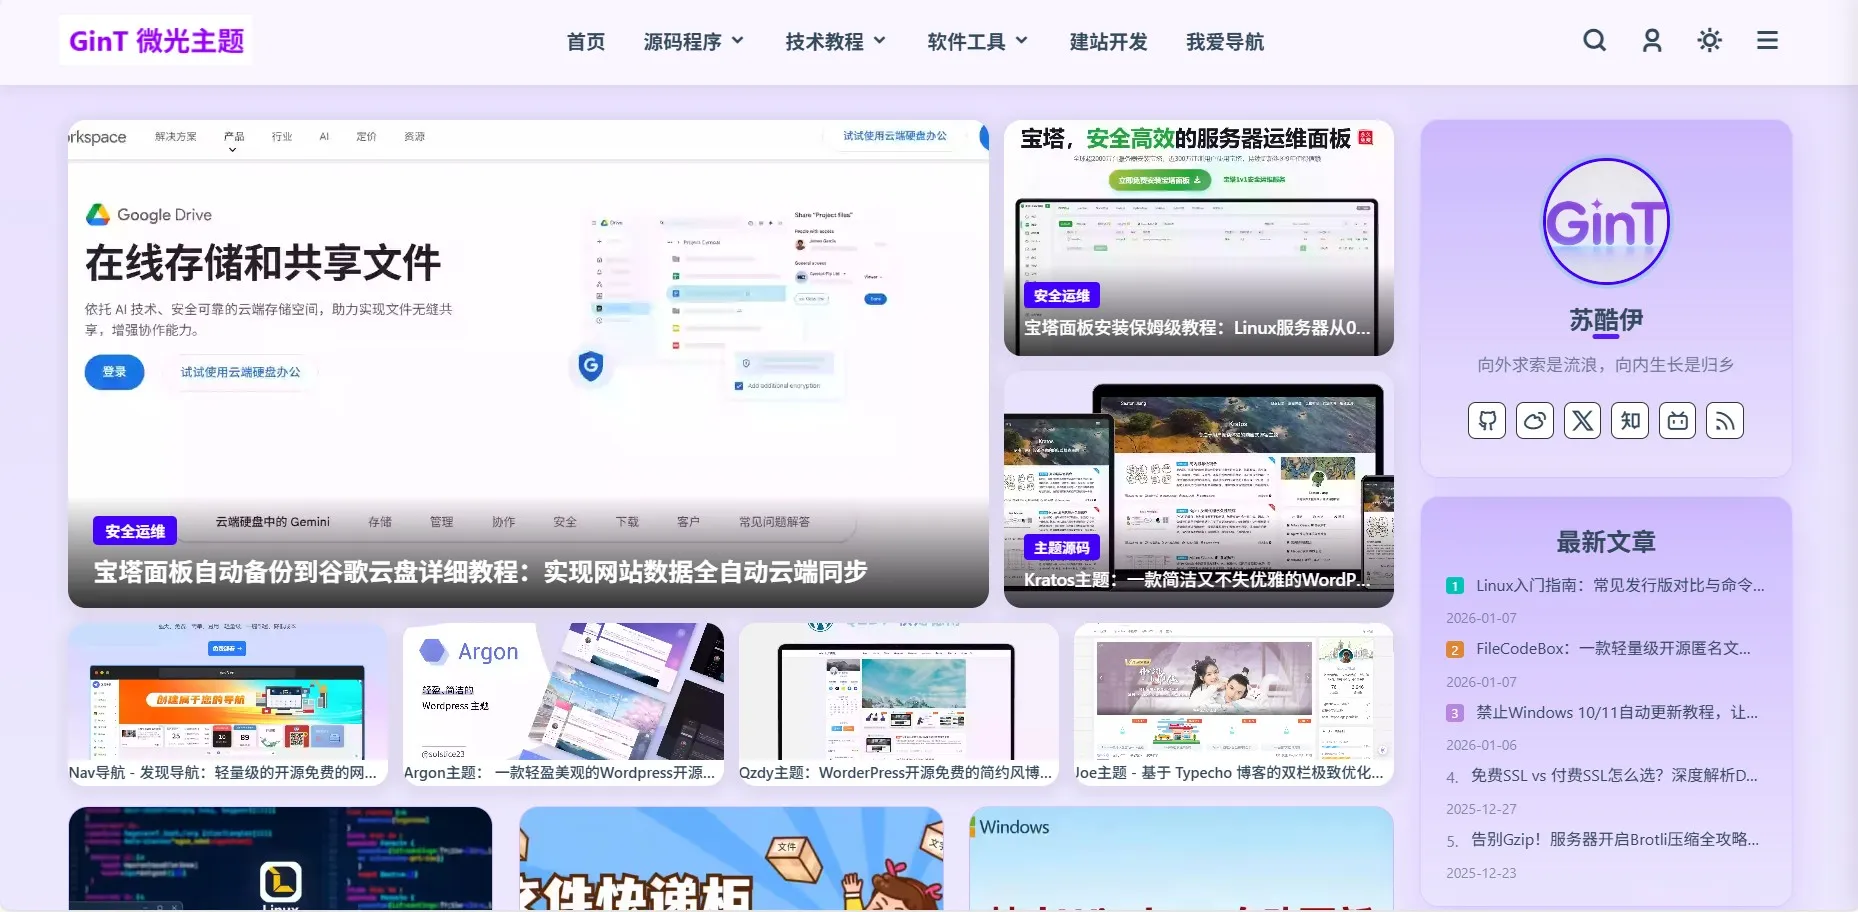Open the RSS feed icon
The height and width of the screenshot is (912, 1858).
[1725, 421]
